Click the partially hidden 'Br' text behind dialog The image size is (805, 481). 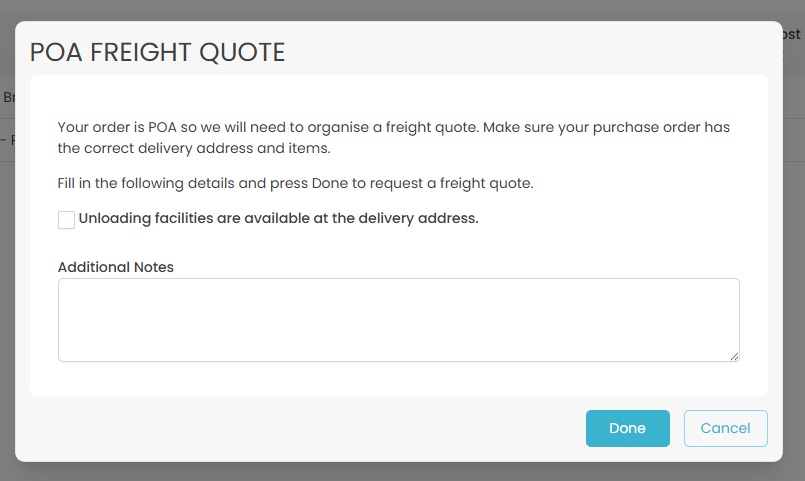8,97
